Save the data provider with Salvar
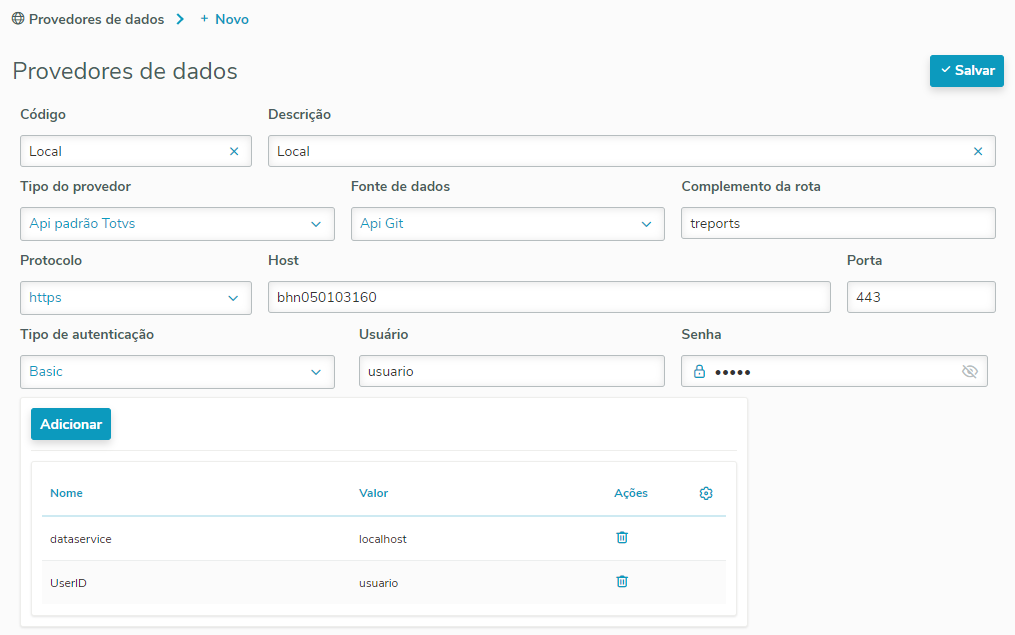Screen dimensions: 1015x635 coord(966,71)
